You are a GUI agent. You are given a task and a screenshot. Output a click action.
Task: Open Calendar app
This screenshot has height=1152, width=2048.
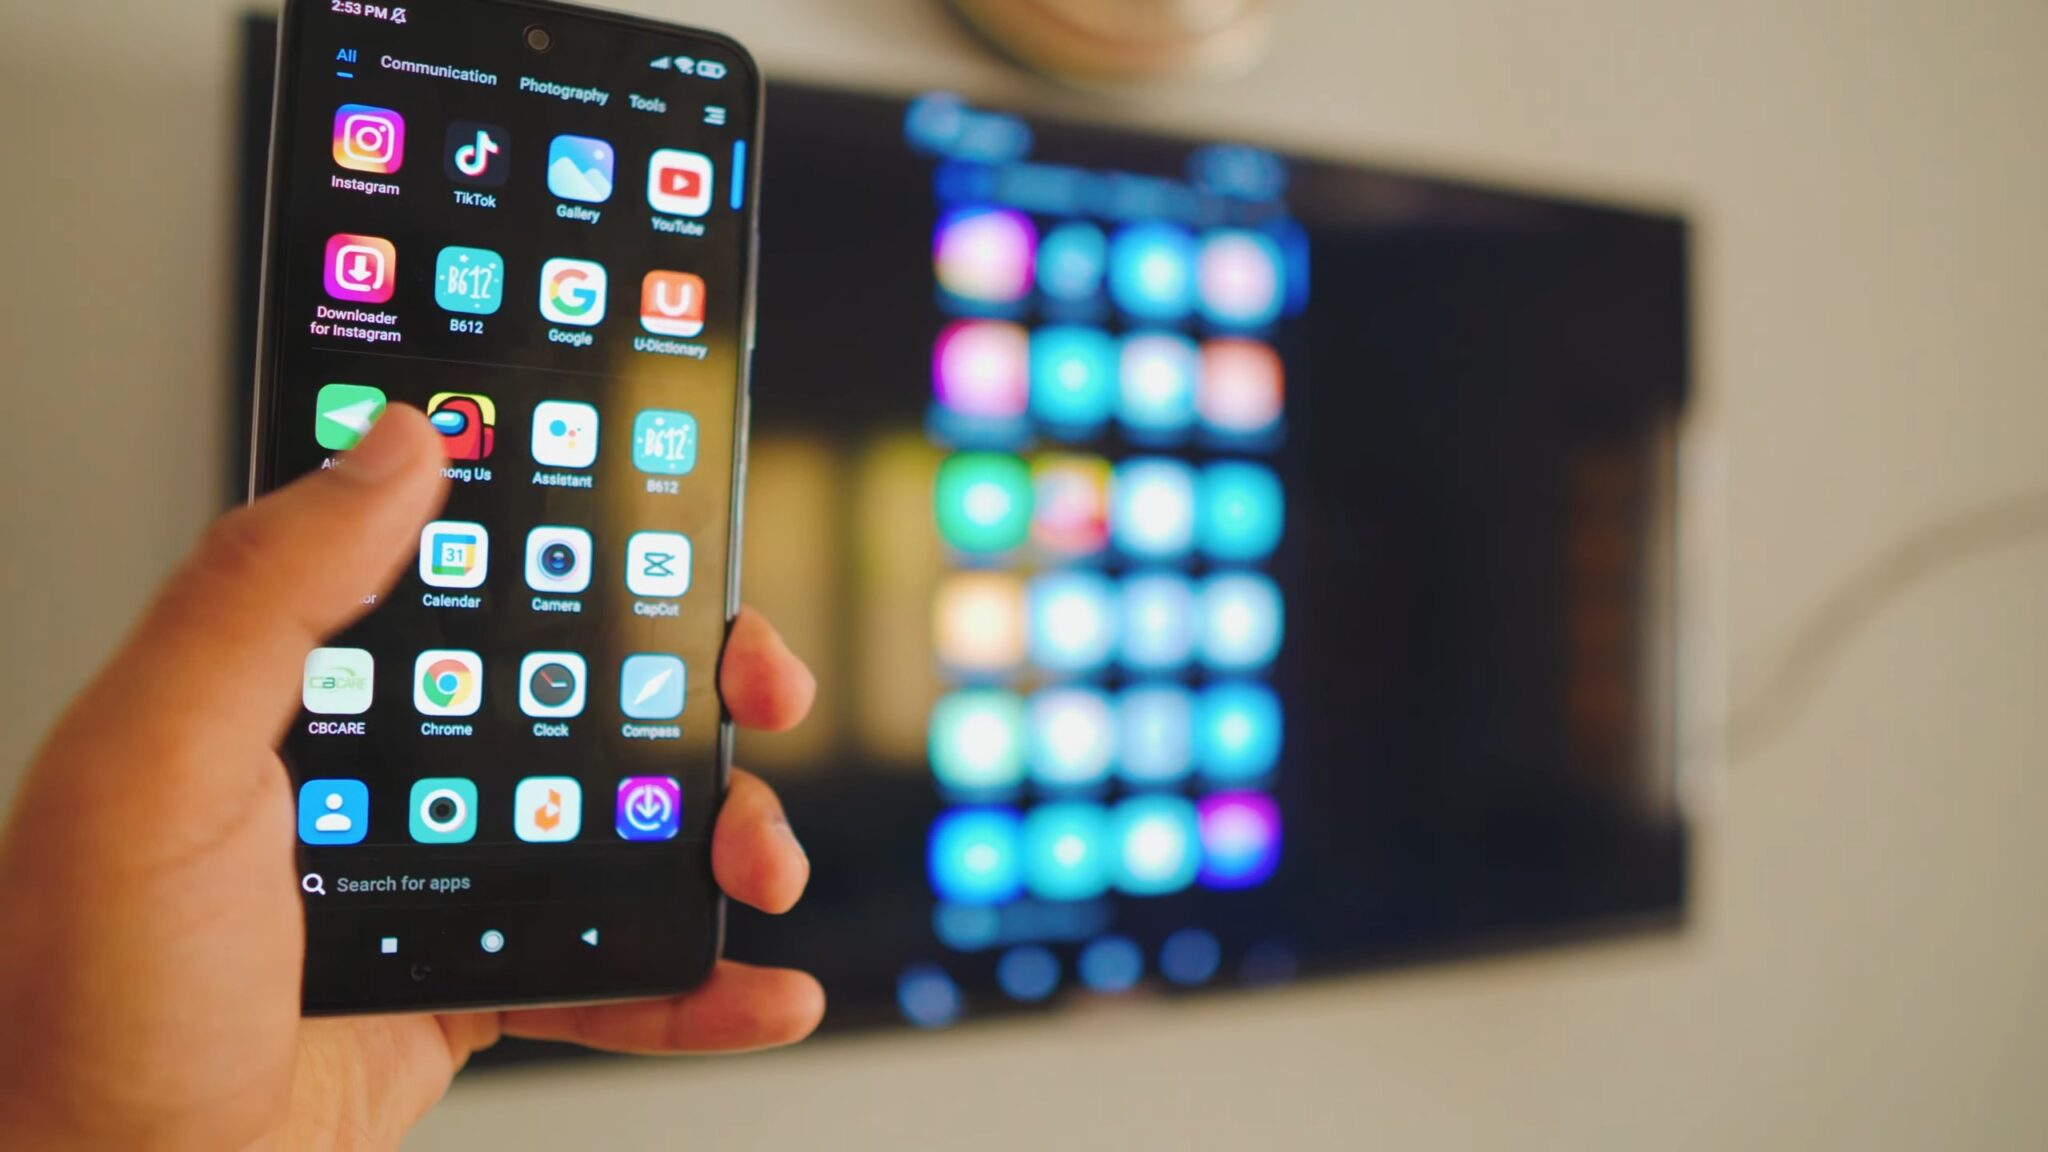tap(450, 561)
